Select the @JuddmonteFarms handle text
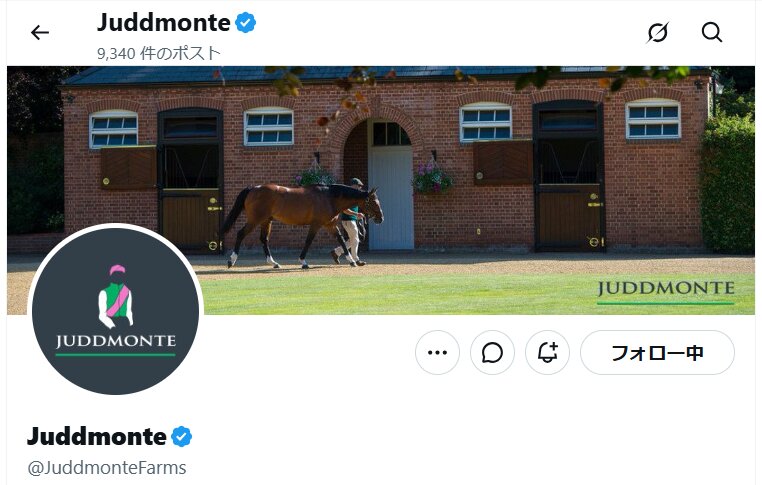 pyautogui.click(x=107, y=468)
